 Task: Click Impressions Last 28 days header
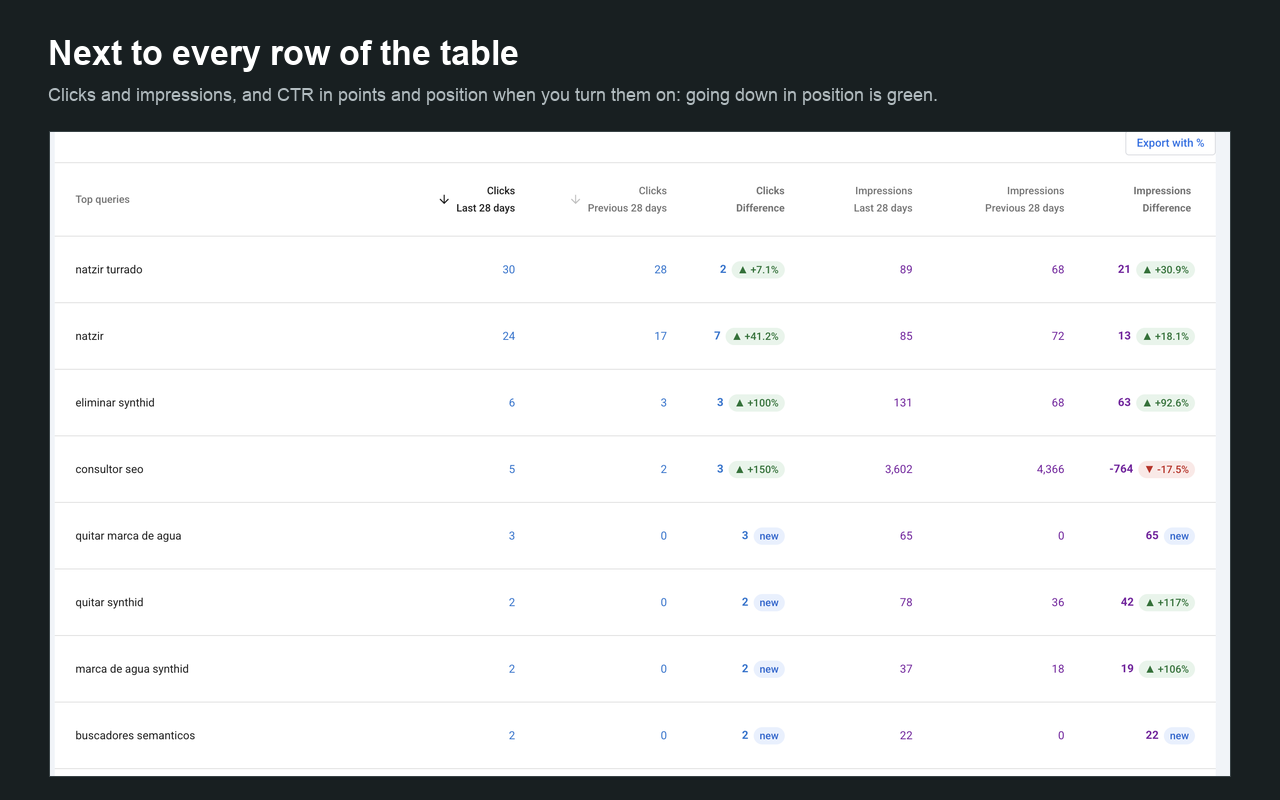(883, 199)
